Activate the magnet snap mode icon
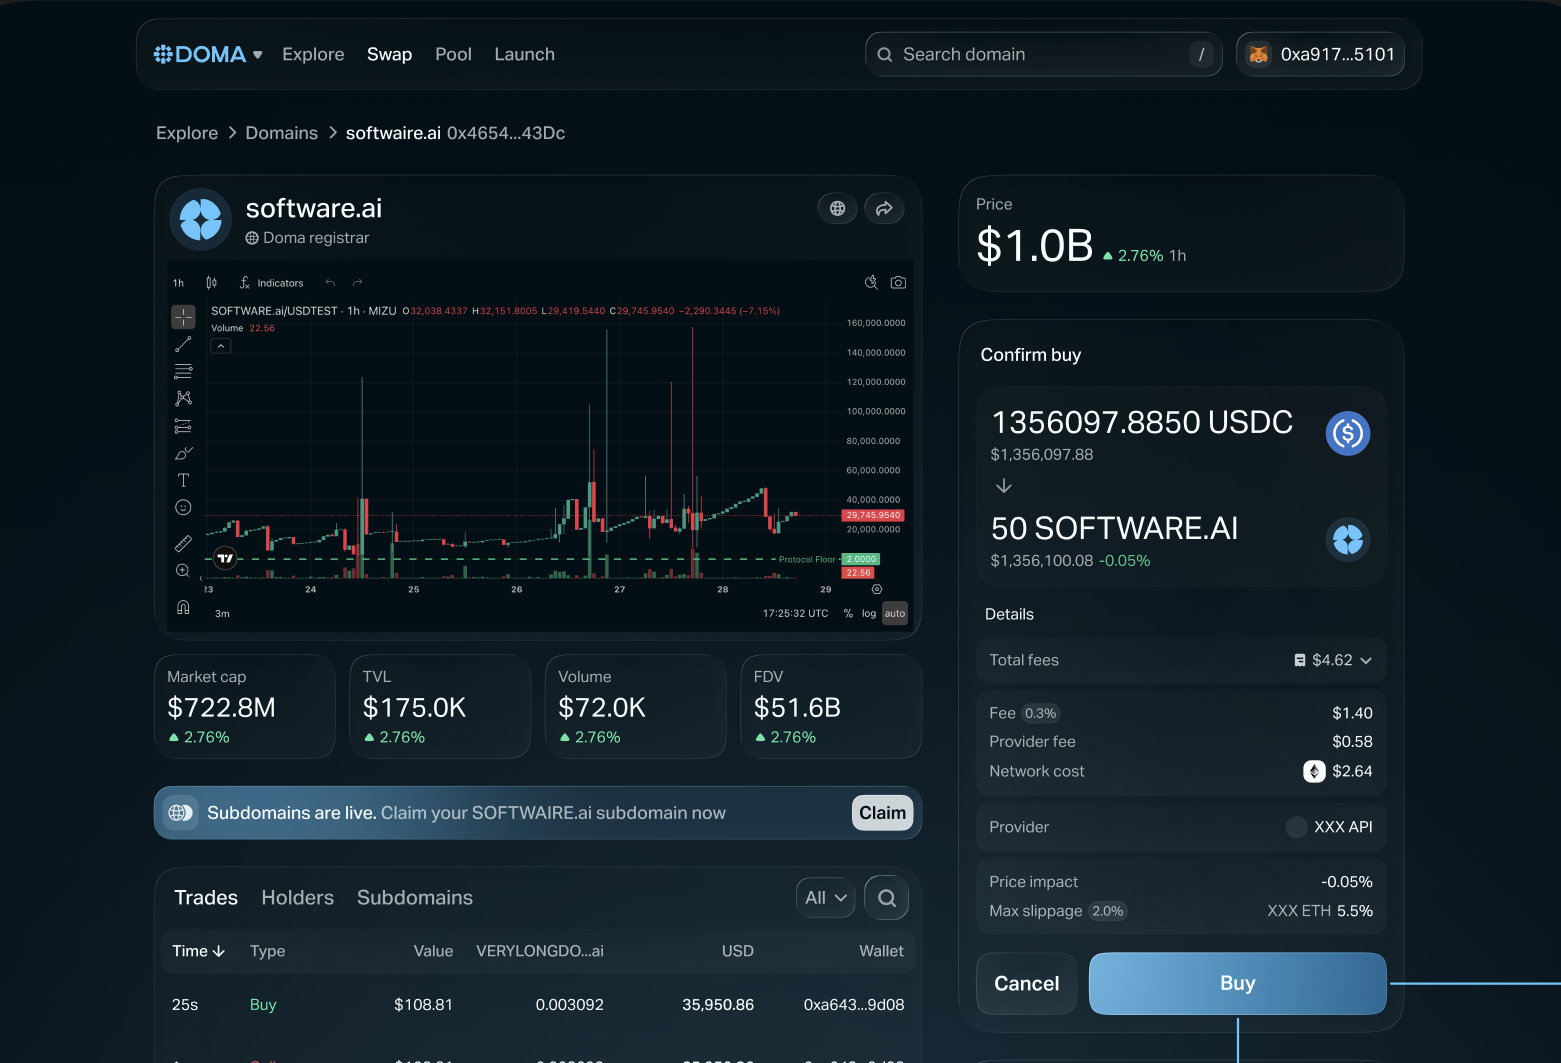 coord(183,607)
